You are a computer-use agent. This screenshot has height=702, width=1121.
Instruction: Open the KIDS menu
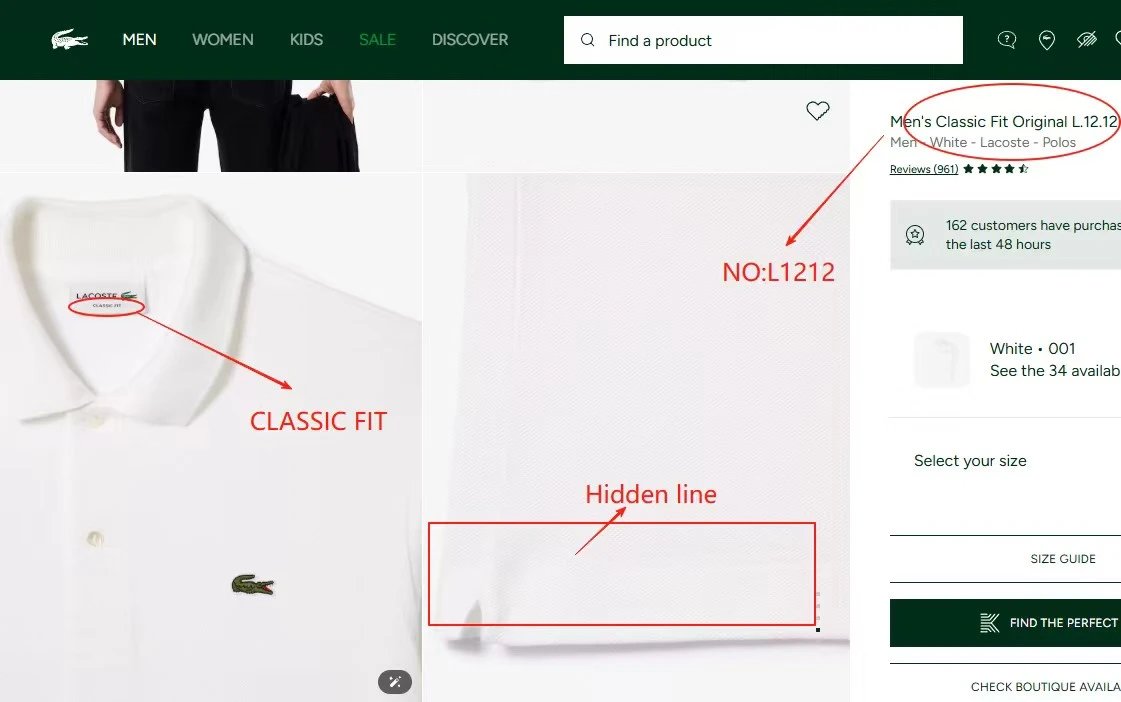(x=307, y=40)
